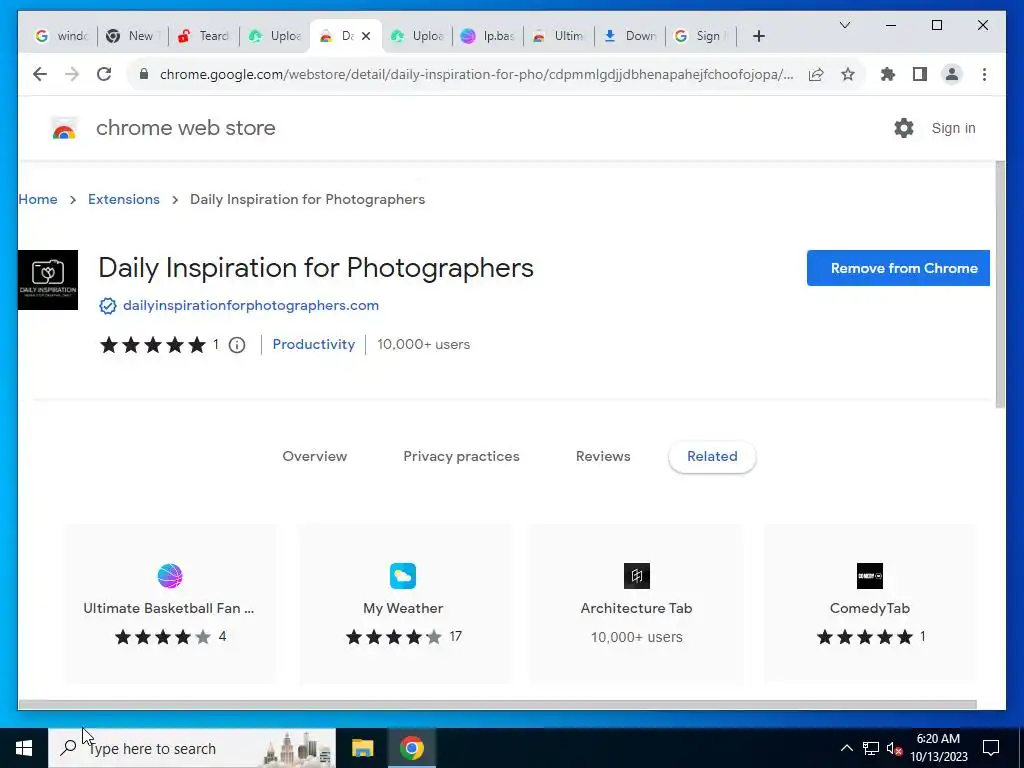Click the five-star rating of the extension
This screenshot has height=768, width=1024.
click(x=153, y=345)
